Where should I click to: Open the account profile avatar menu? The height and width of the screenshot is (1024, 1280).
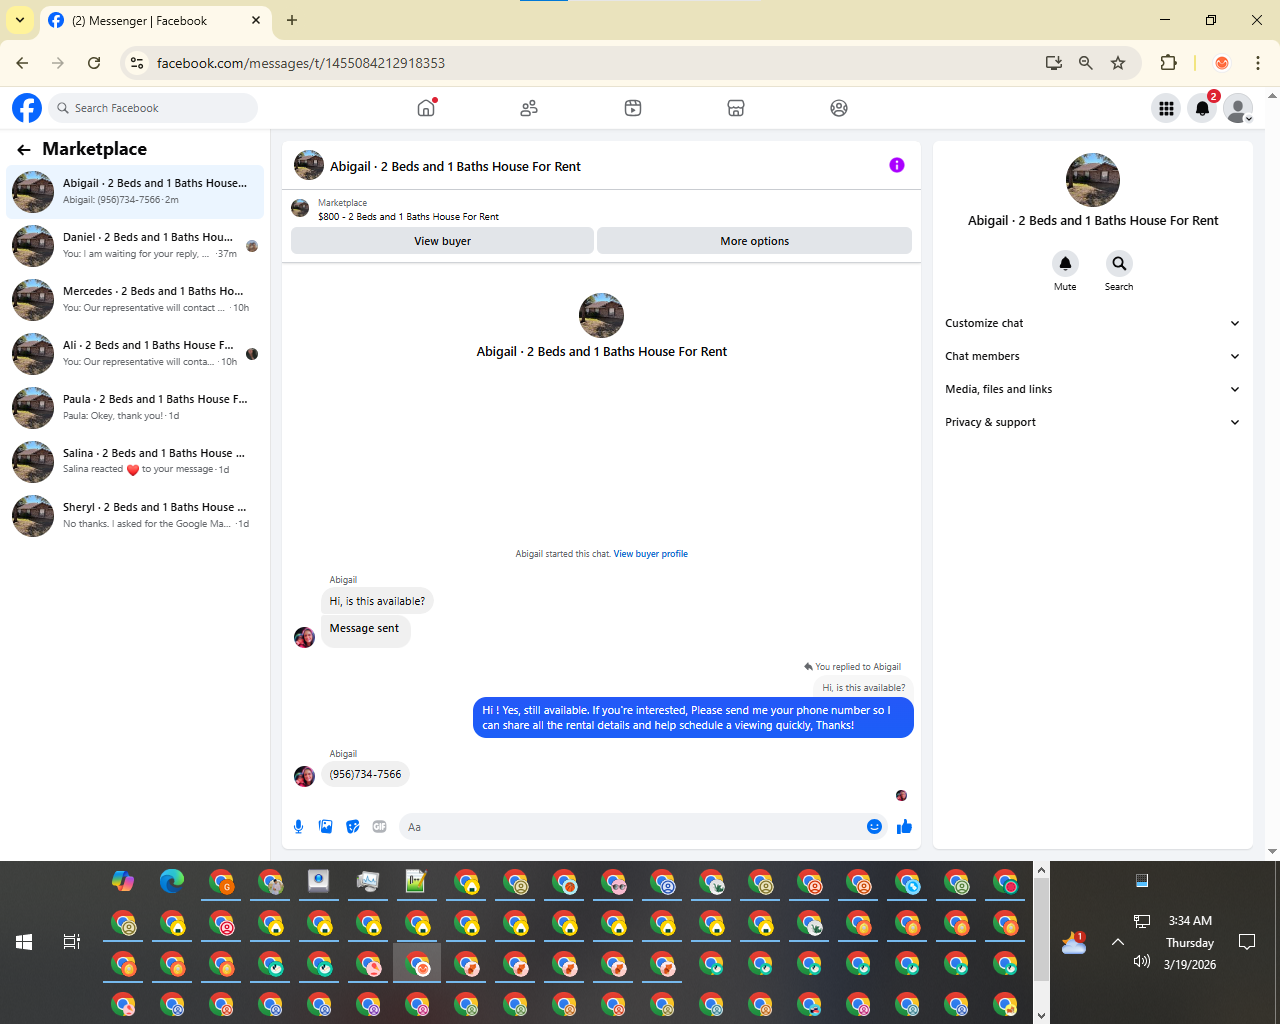[x=1238, y=108]
